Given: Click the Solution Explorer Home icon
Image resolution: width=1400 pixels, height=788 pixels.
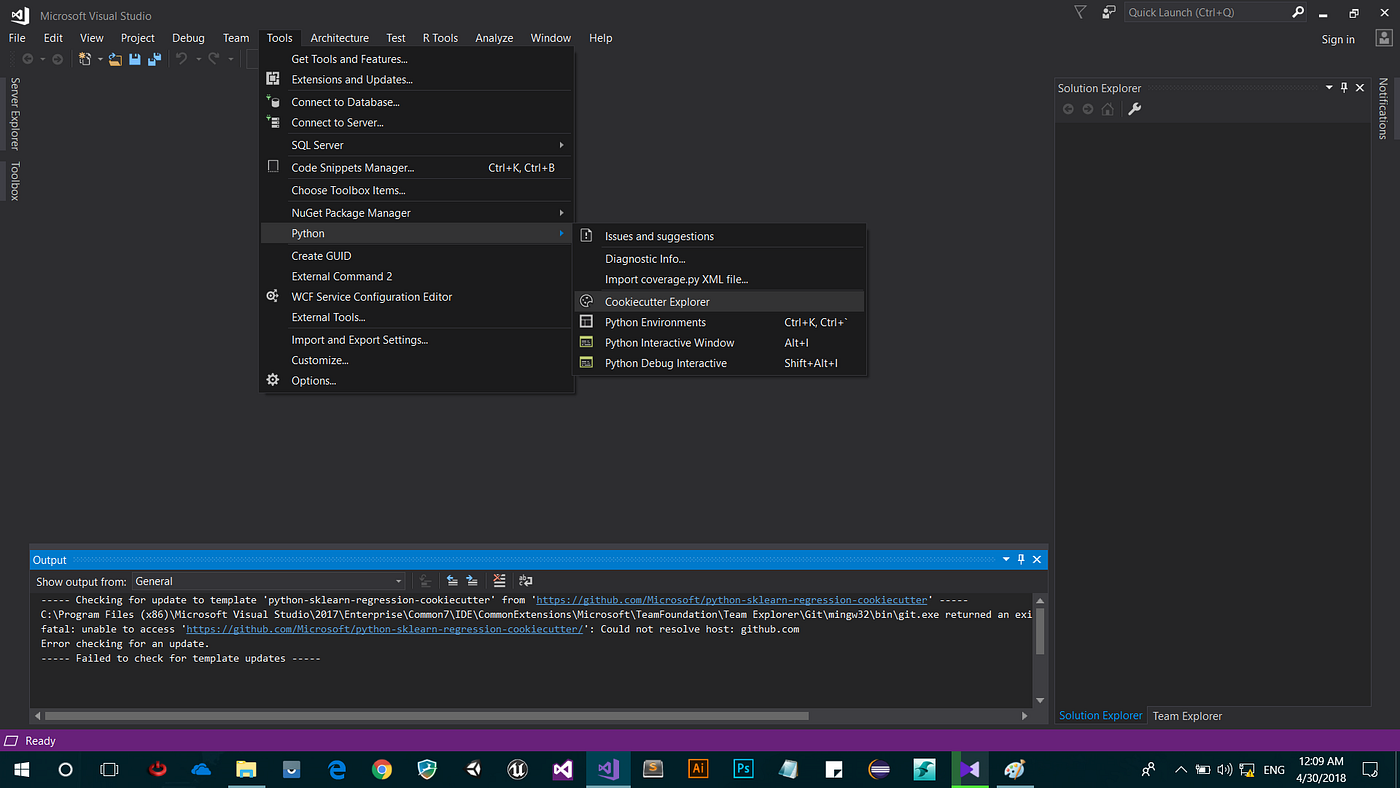Looking at the screenshot, I should [x=1107, y=109].
